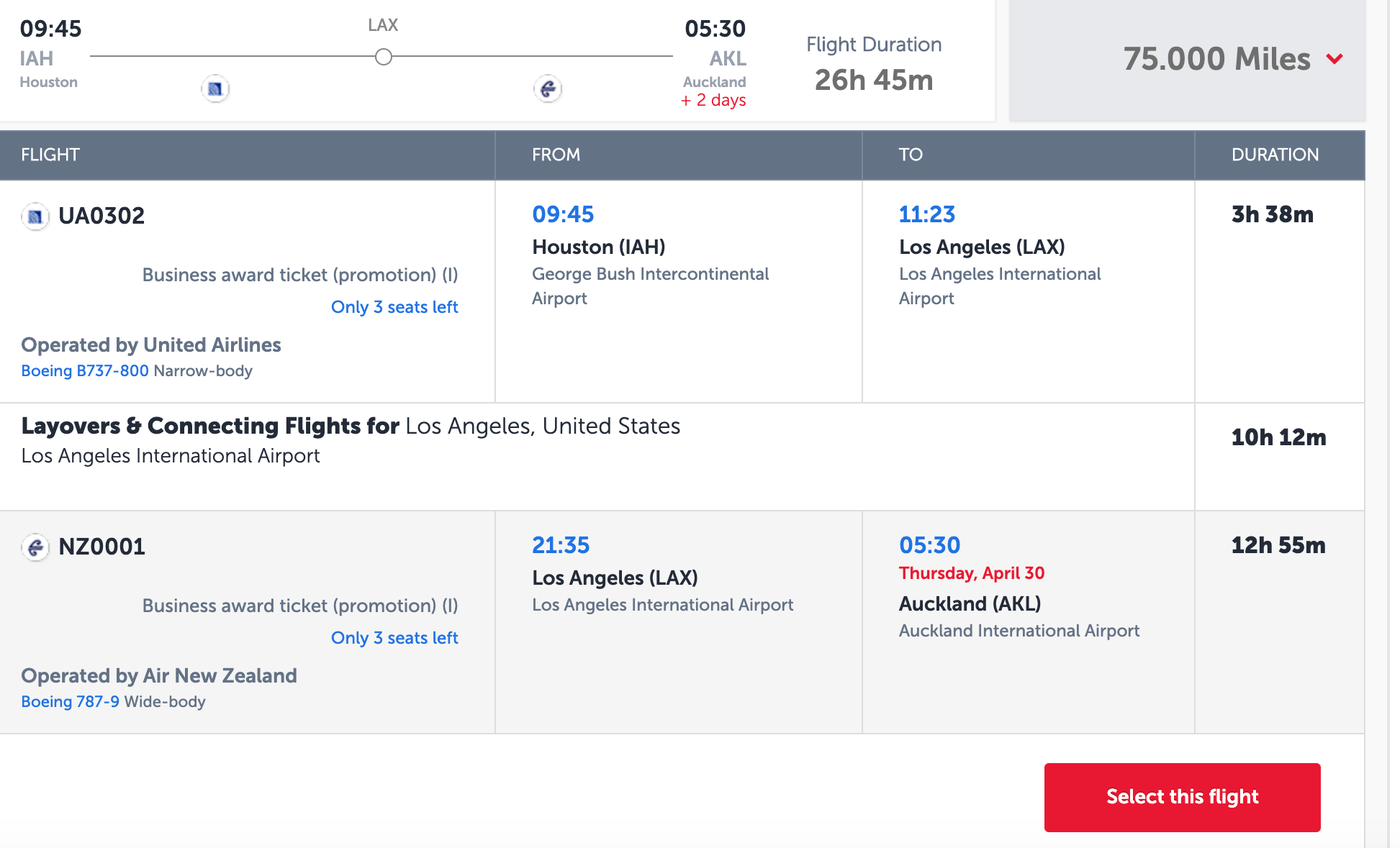Select the 21:35 departure time for NZ0001
Screen dimensions: 1400x848
coord(561,546)
